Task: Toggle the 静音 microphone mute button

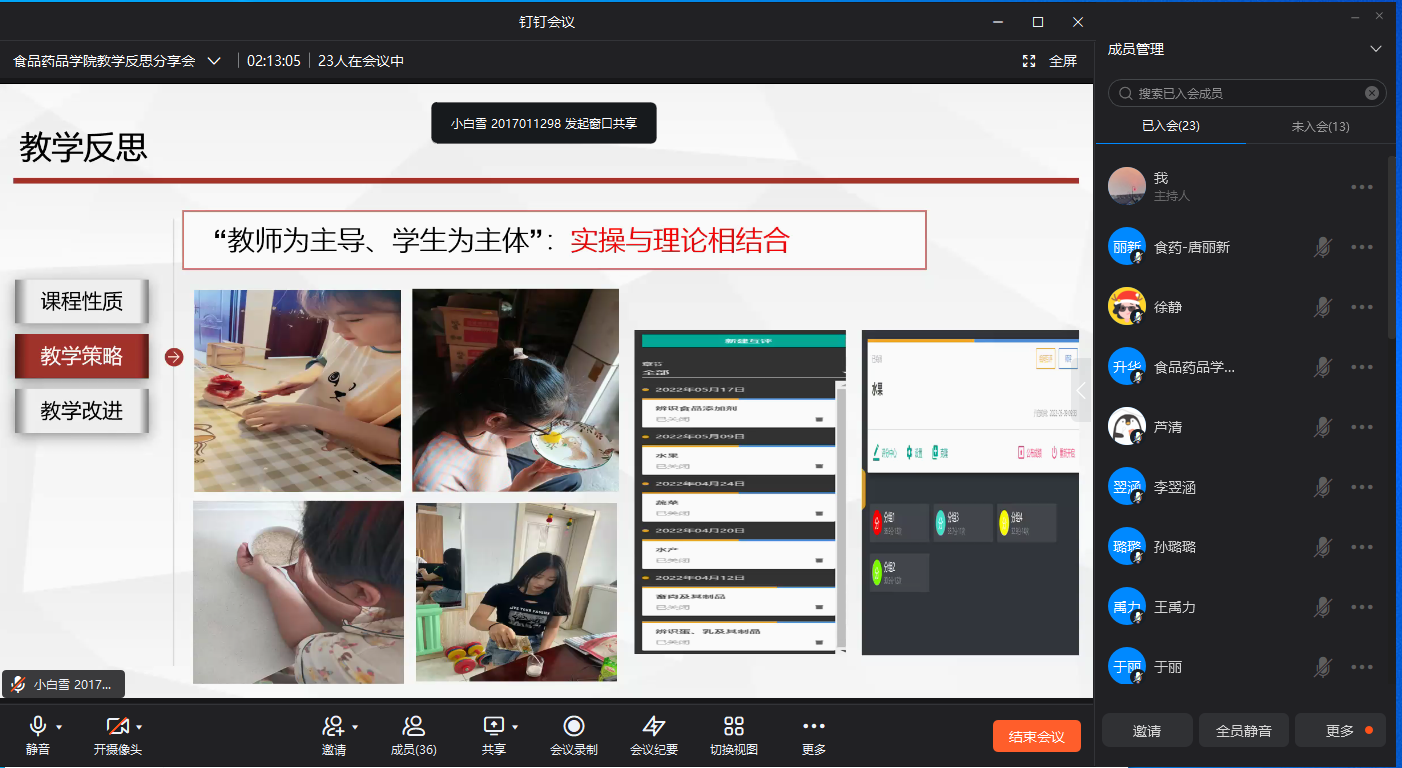Action: tap(38, 726)
